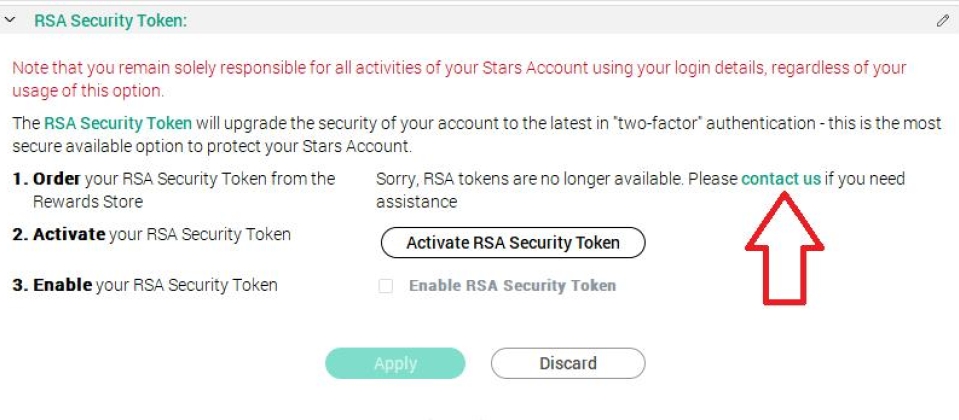This screenshot has width=959, height=420.
Task: Collapse the RSA Security Token section chevron
Action: (10, 20)
